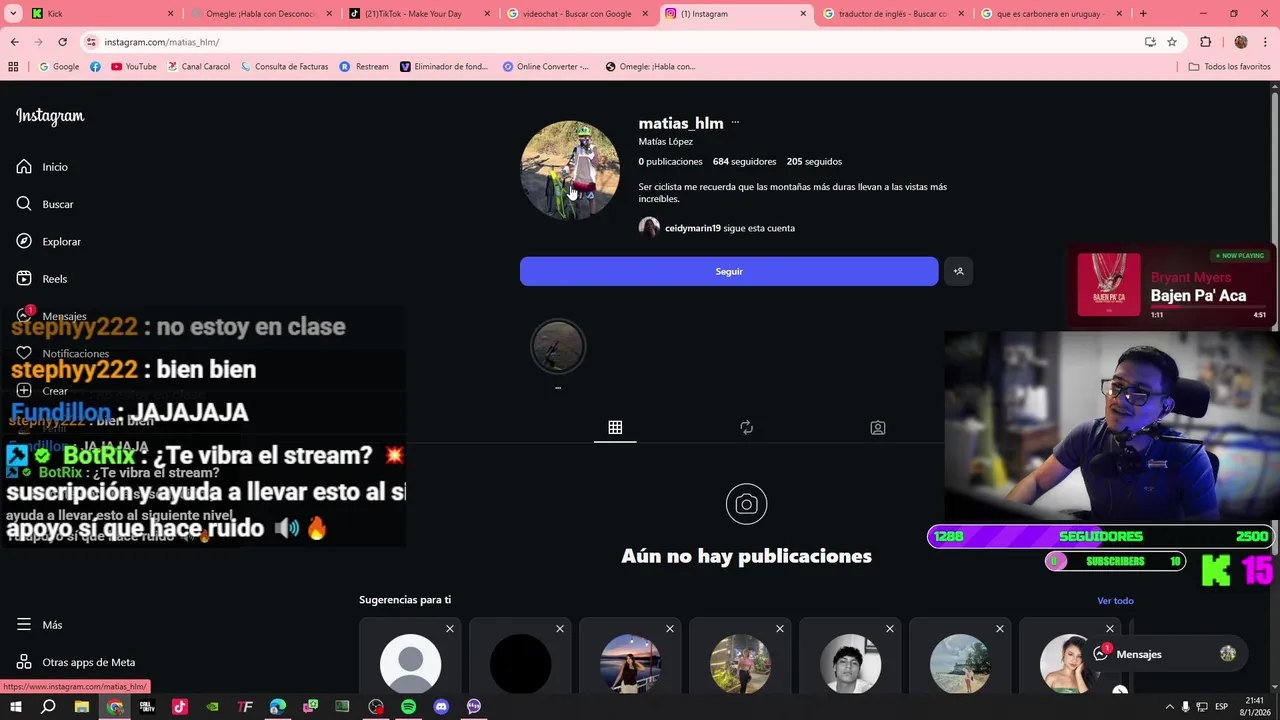Open the Chrome profile avatar
The width and height of the screenshot is (1280, 720).
(1241, 42)
